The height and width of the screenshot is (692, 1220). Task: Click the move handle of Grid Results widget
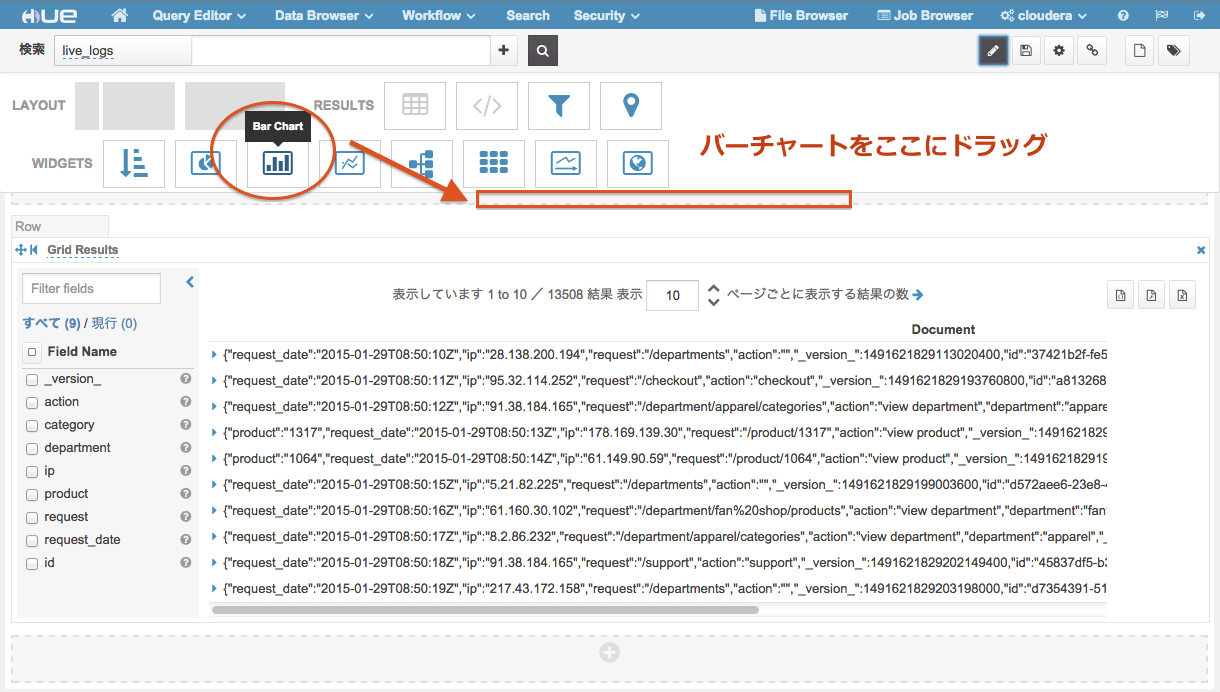pyautogui.click(x=21, y=250)
